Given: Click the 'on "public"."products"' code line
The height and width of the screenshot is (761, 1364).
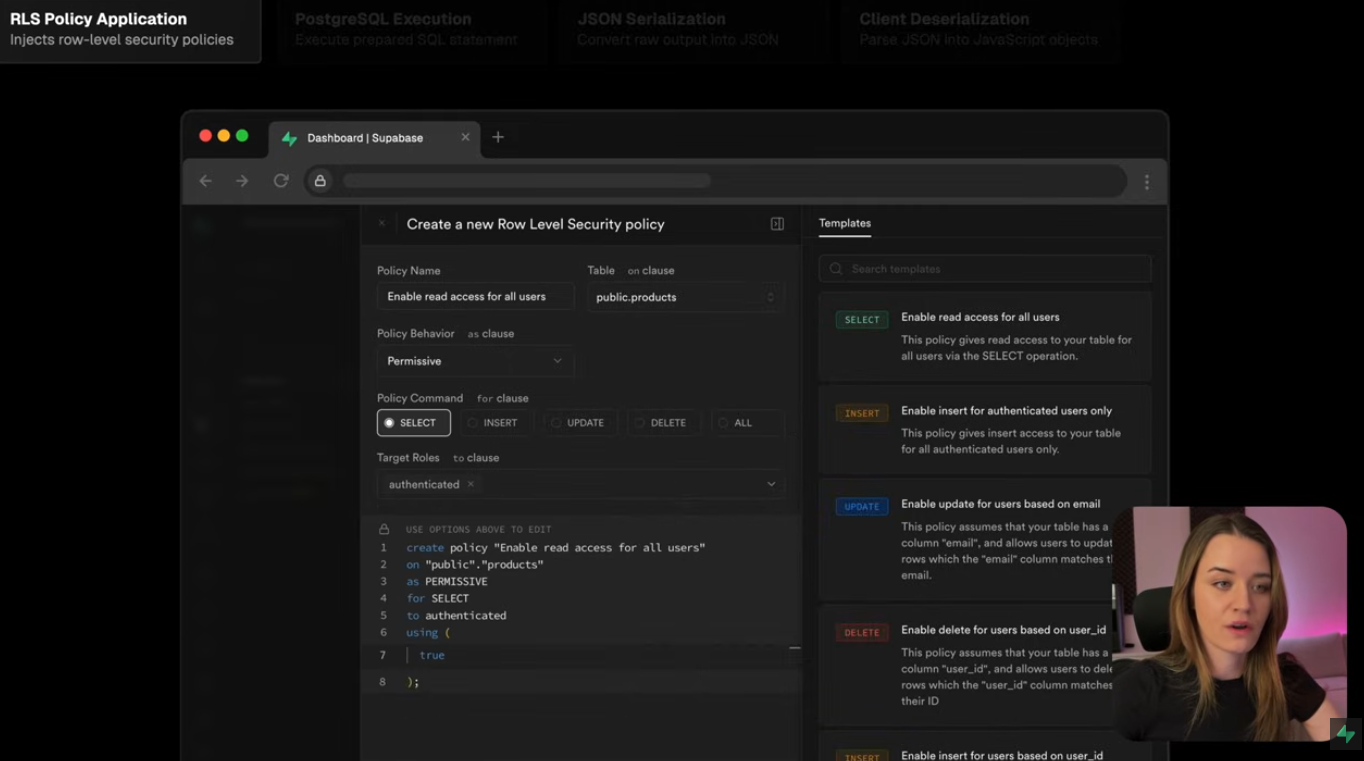Looking at the screenshot, I should click(475, 565).
